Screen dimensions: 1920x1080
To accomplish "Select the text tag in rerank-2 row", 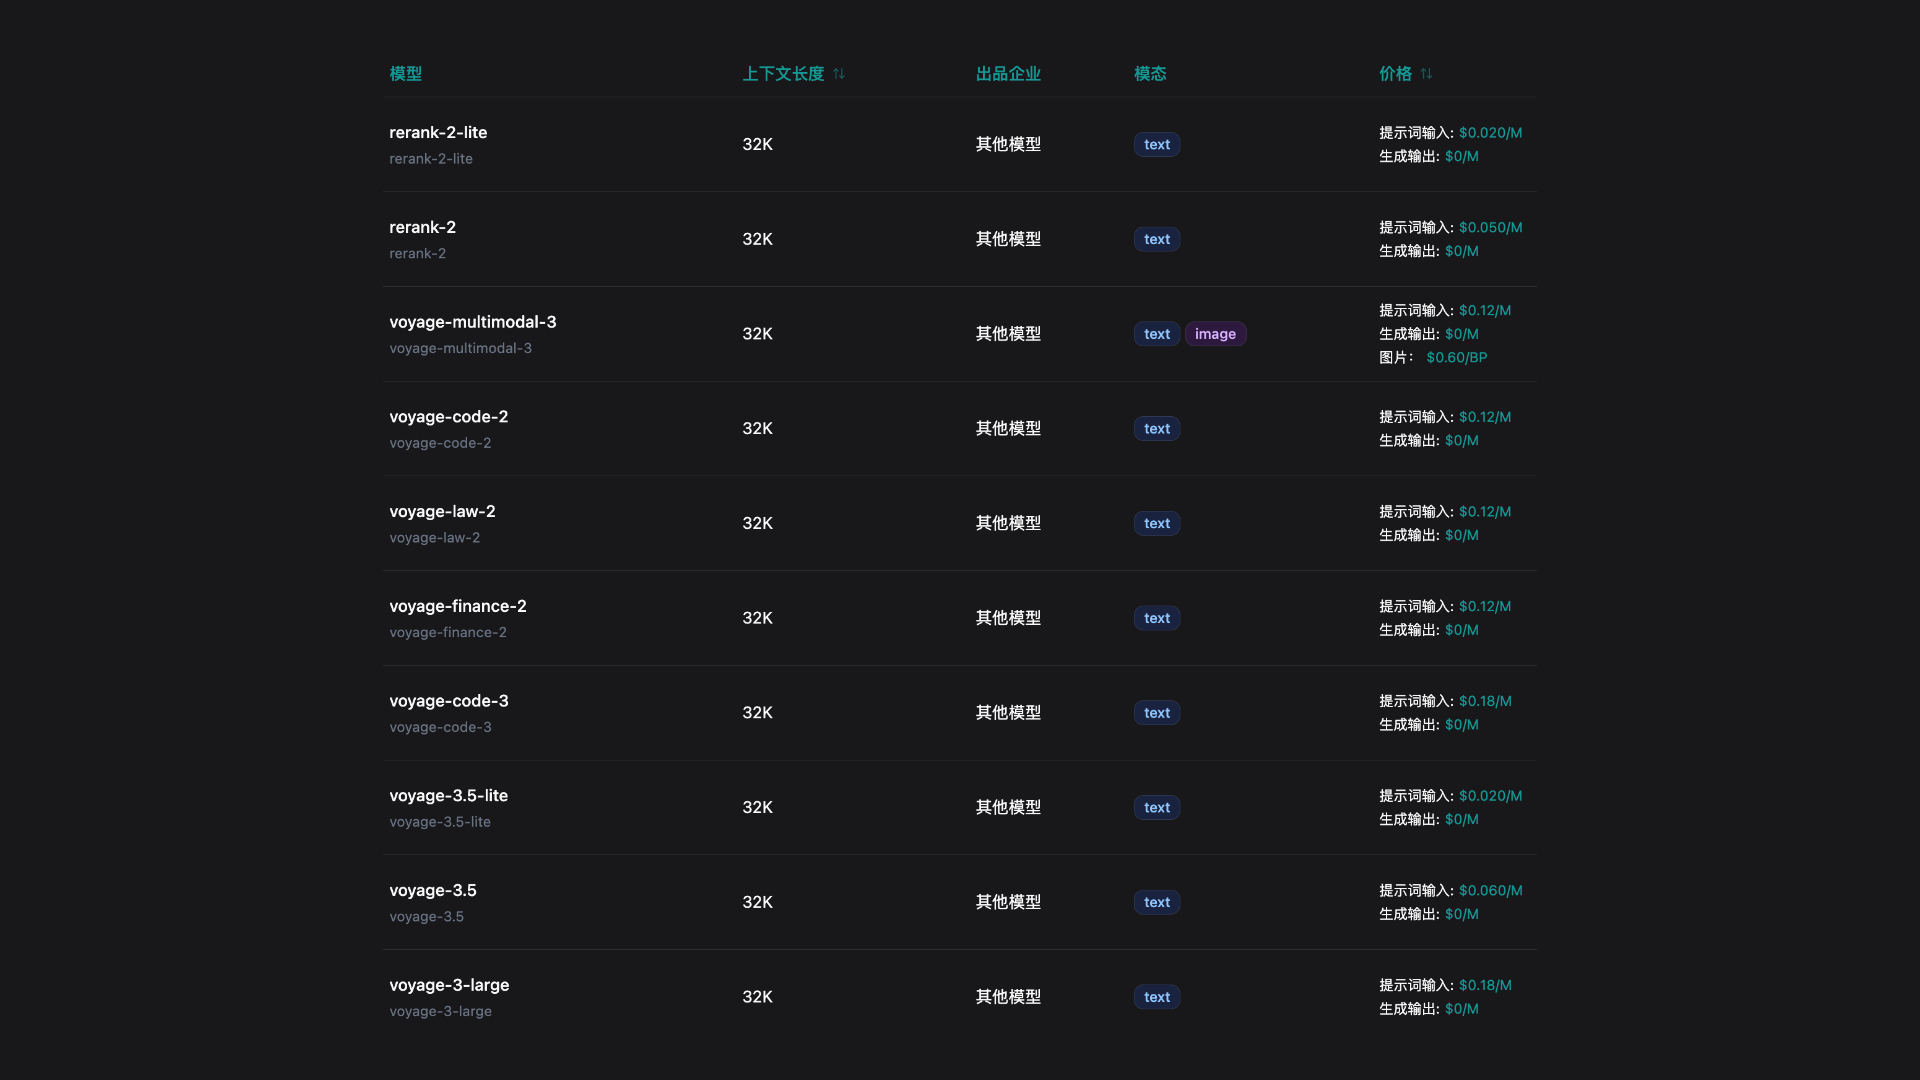I will tap(1157, 240).
